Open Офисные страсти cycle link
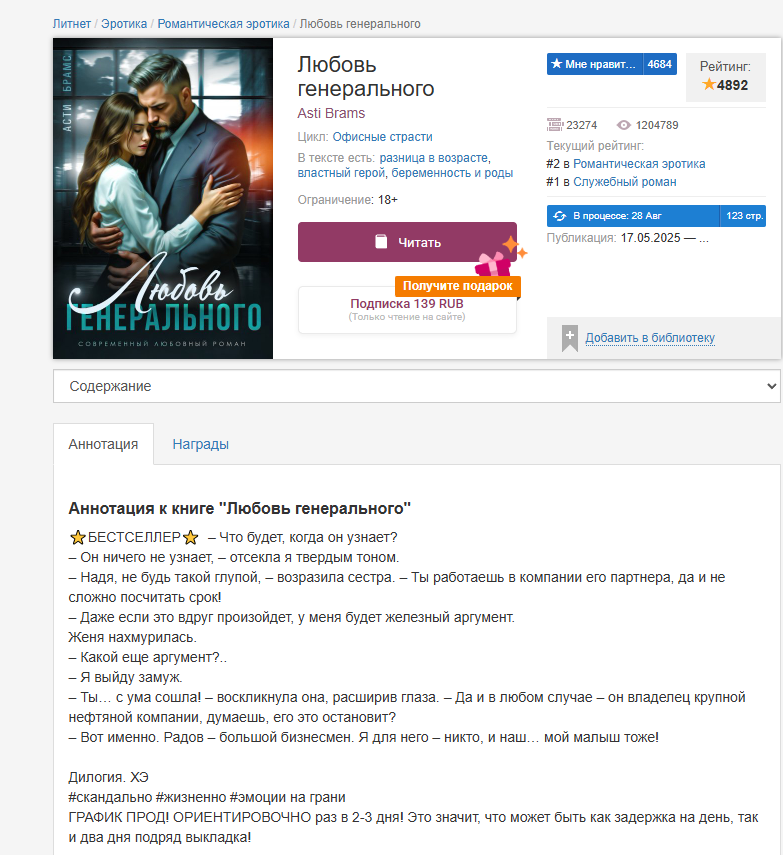Screen dimensions: 783x855 382,136
